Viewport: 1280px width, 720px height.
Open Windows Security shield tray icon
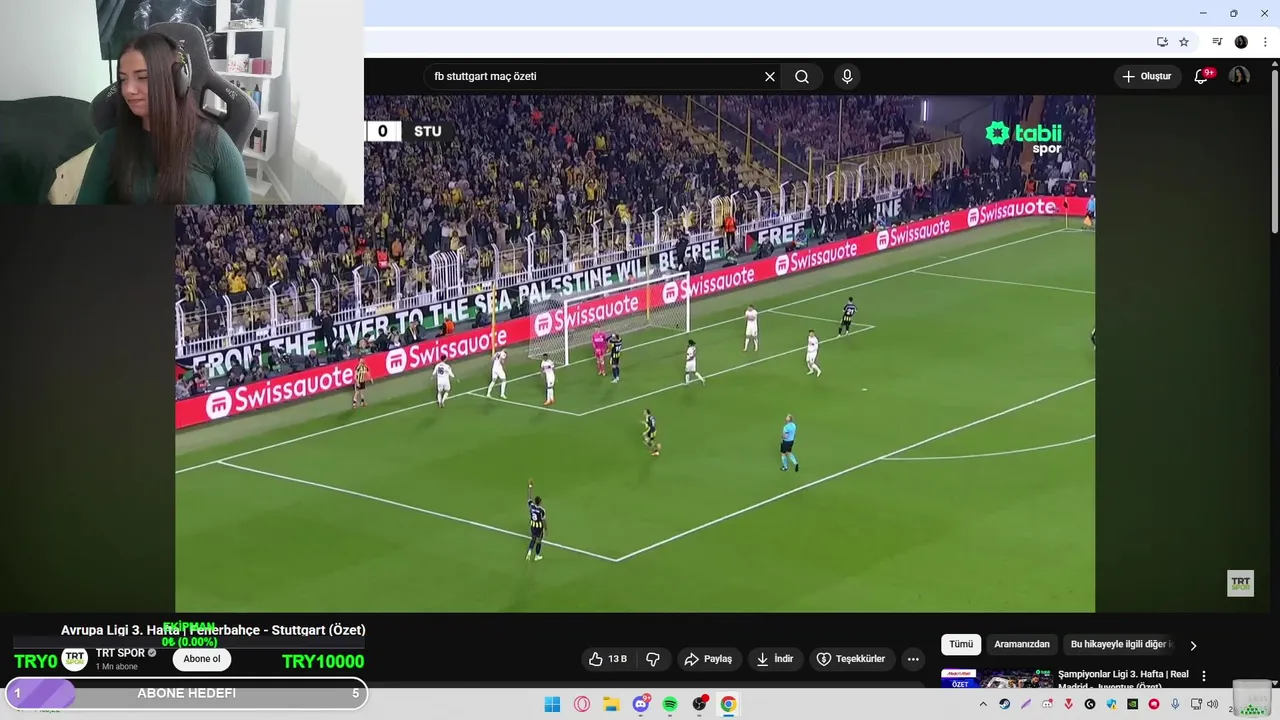[1111, 704]
